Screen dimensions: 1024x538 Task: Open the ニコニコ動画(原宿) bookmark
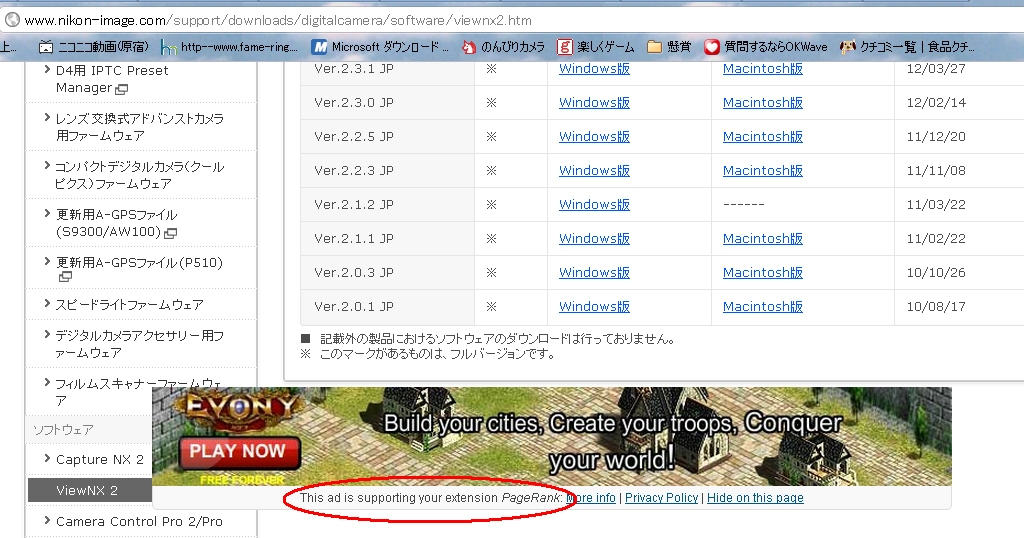(93, 47)
